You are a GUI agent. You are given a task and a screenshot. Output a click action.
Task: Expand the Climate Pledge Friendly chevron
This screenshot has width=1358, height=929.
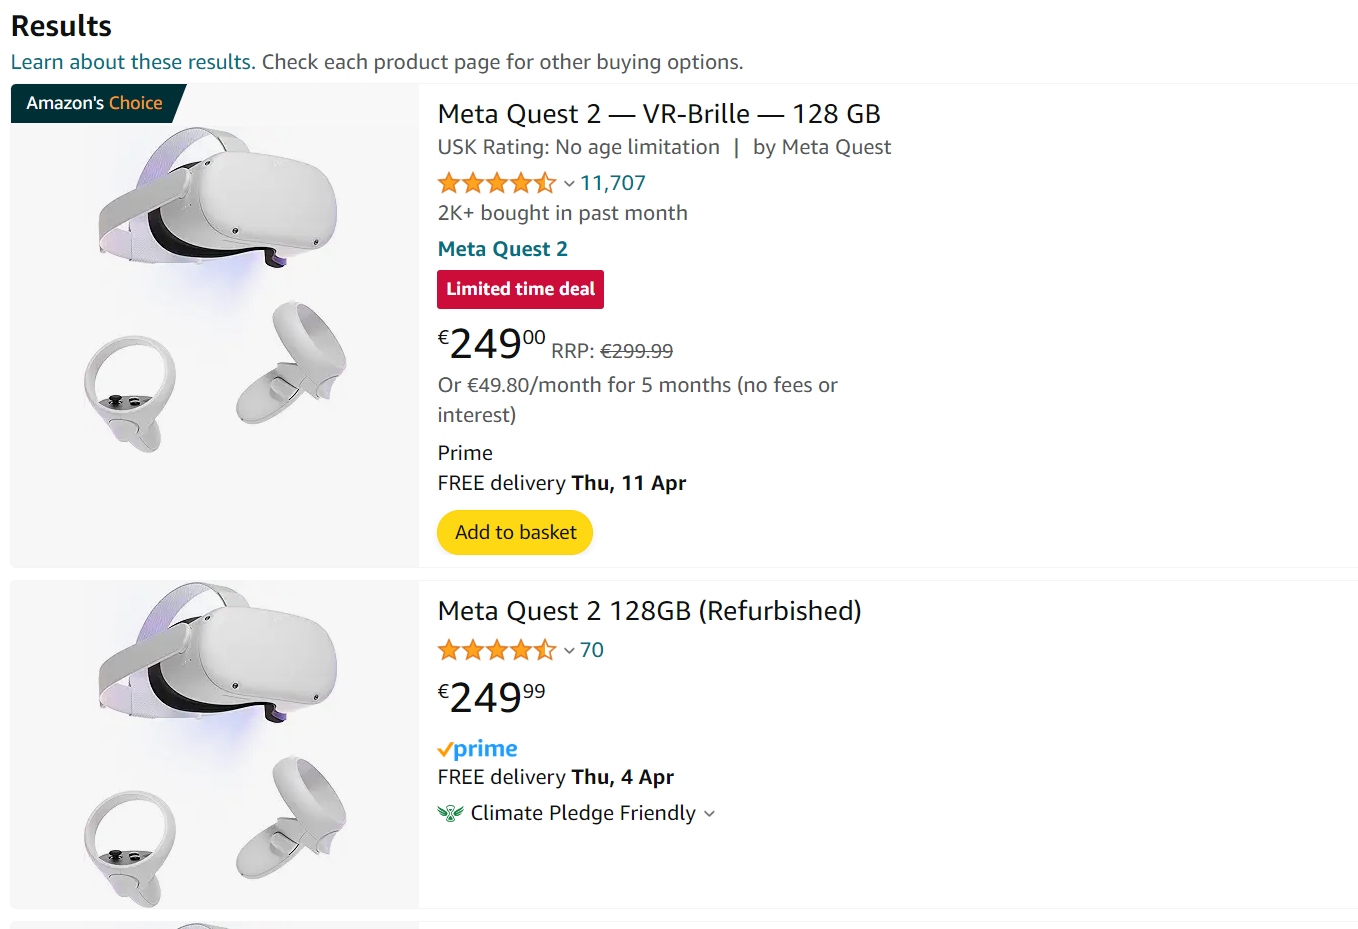tap(710, 814)
